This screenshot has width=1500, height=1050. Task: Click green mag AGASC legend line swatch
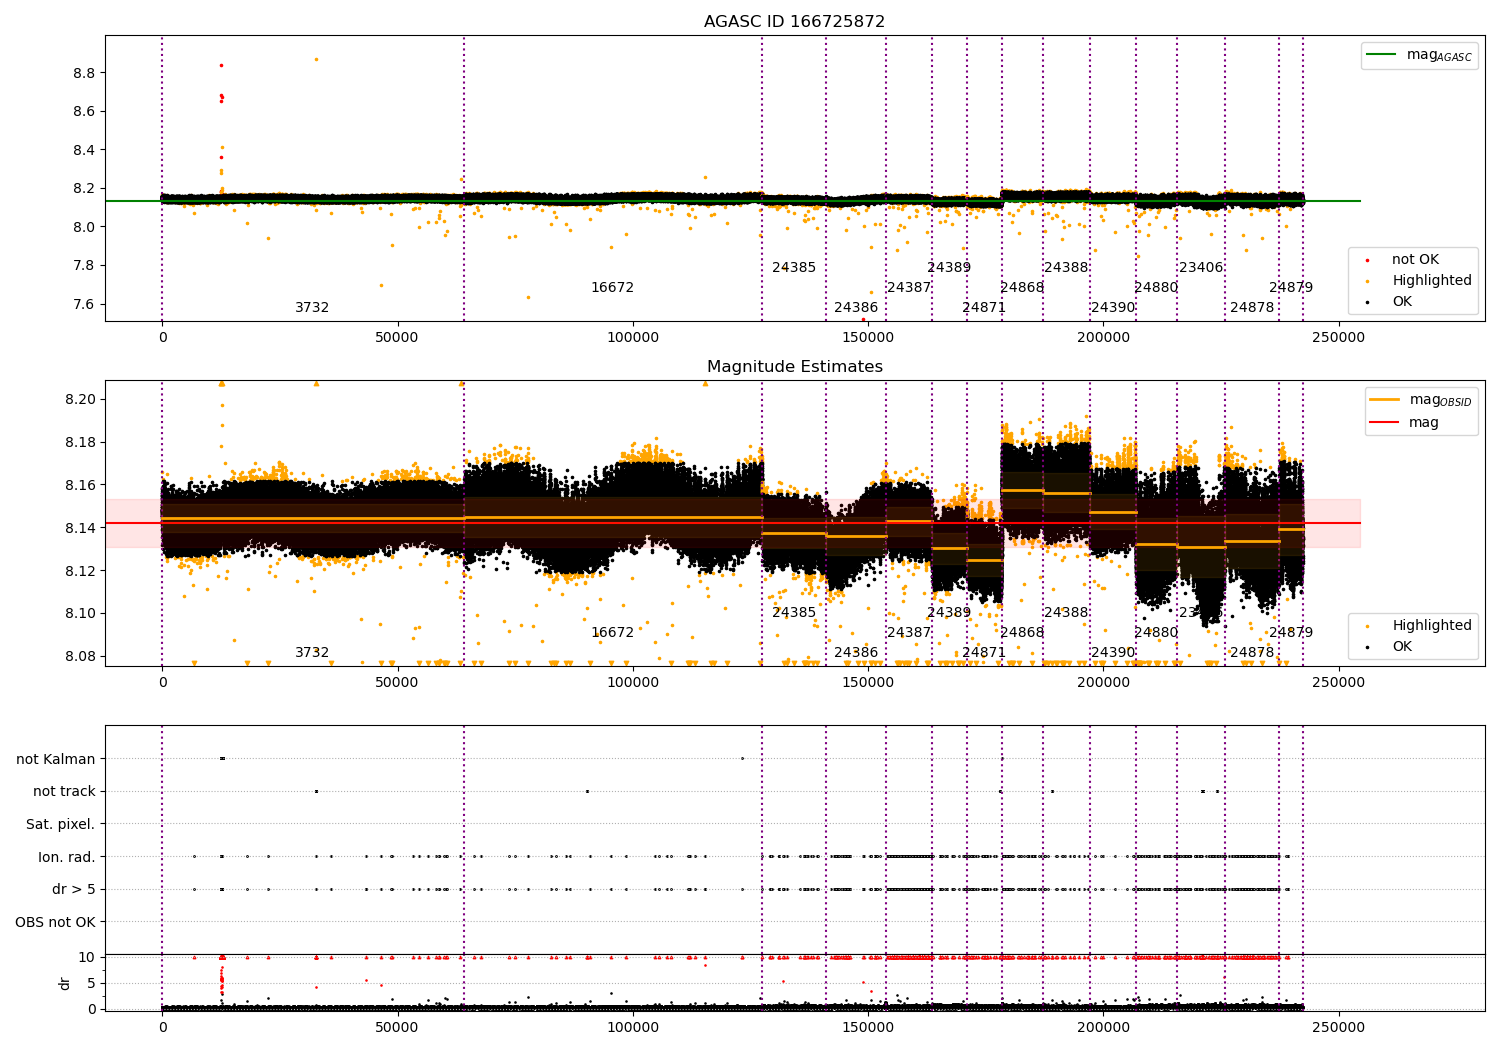1382,55
